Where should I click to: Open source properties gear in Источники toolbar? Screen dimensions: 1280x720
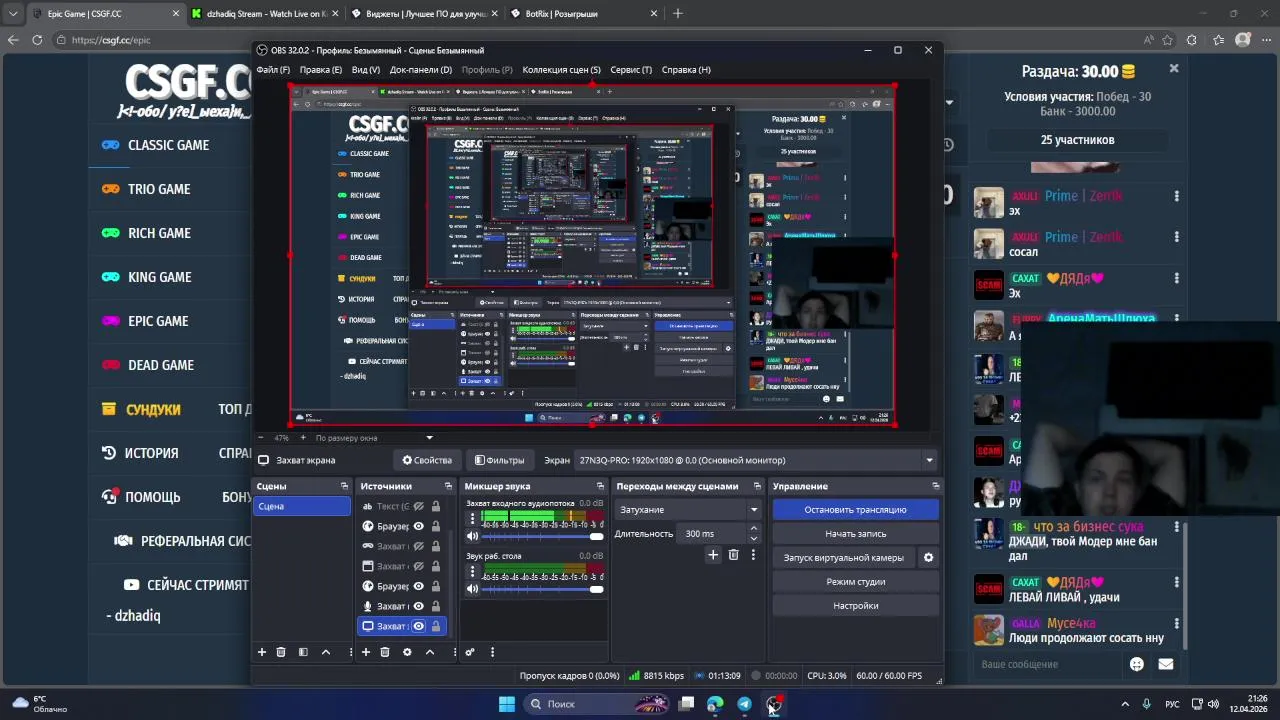407,652
